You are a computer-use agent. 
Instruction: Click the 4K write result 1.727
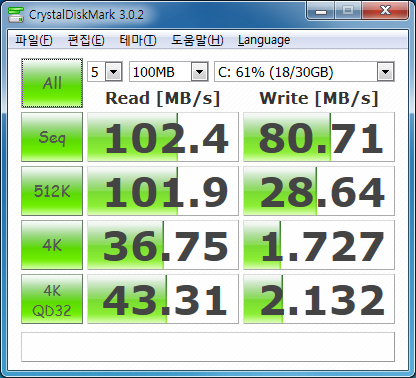pos(319,245)
